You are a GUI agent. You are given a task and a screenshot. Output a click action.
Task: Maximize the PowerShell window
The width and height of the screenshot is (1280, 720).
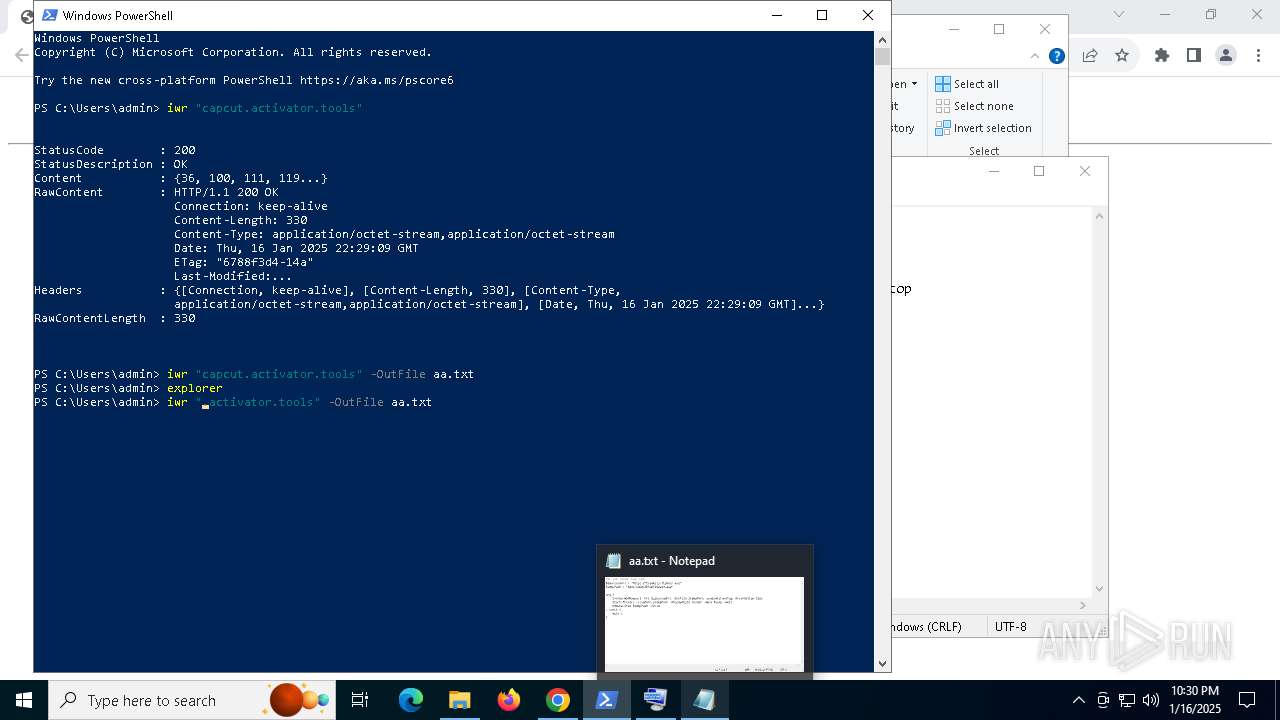tap(822, 15)
